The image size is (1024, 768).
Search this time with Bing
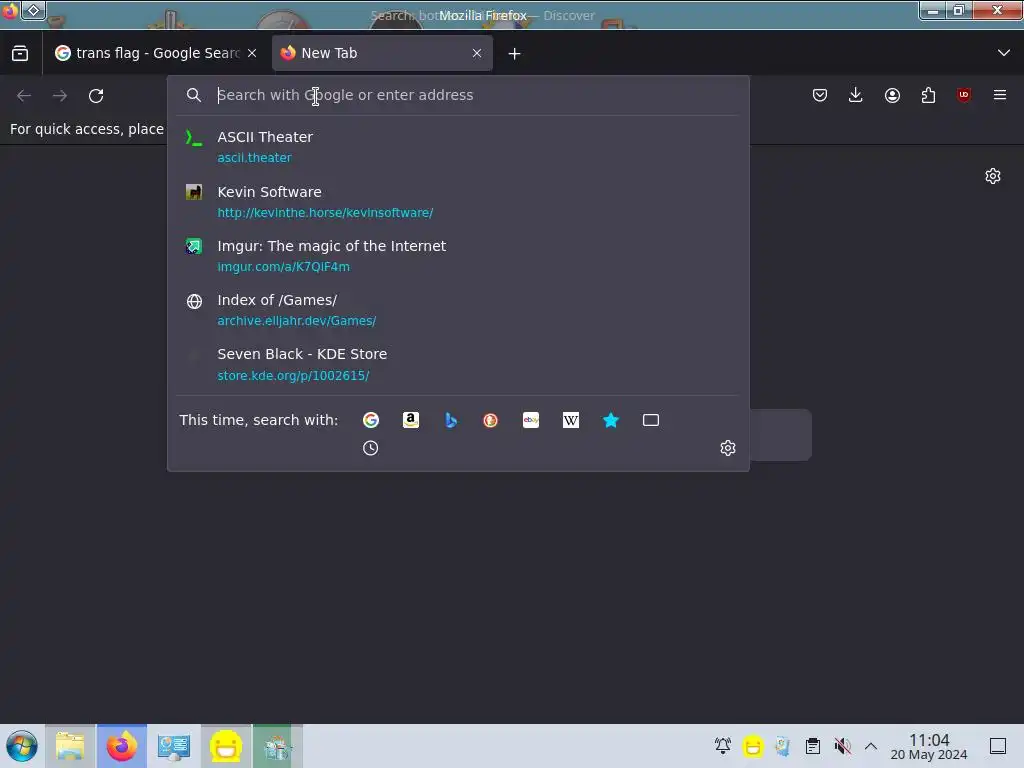[451, 420]
